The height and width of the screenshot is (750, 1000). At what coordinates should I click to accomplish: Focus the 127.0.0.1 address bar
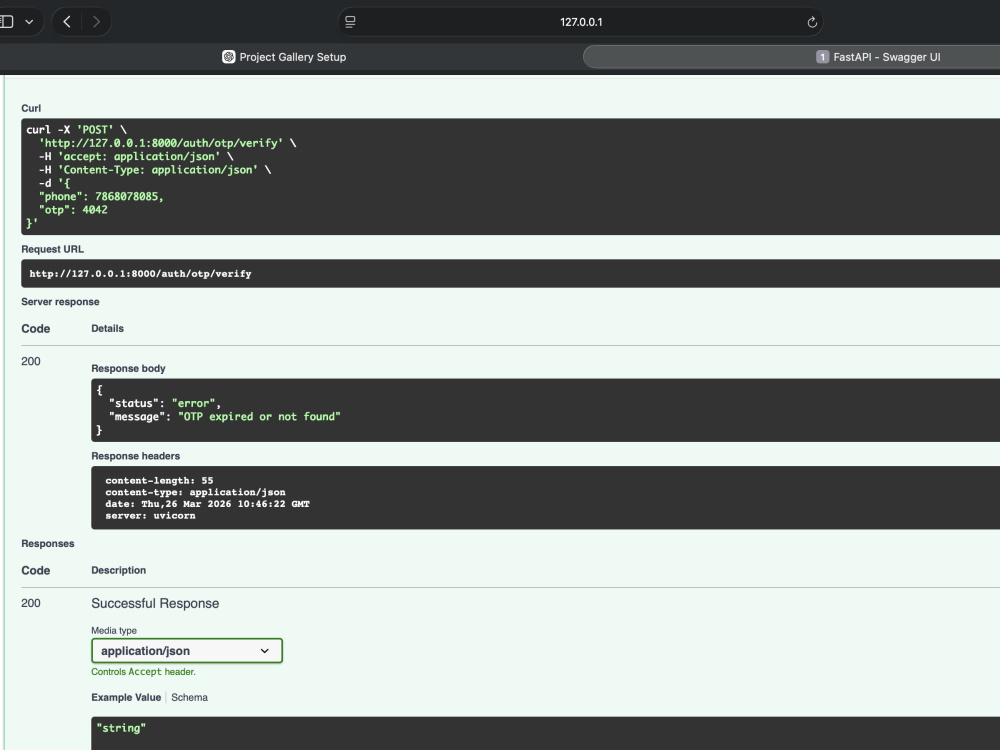580,22
